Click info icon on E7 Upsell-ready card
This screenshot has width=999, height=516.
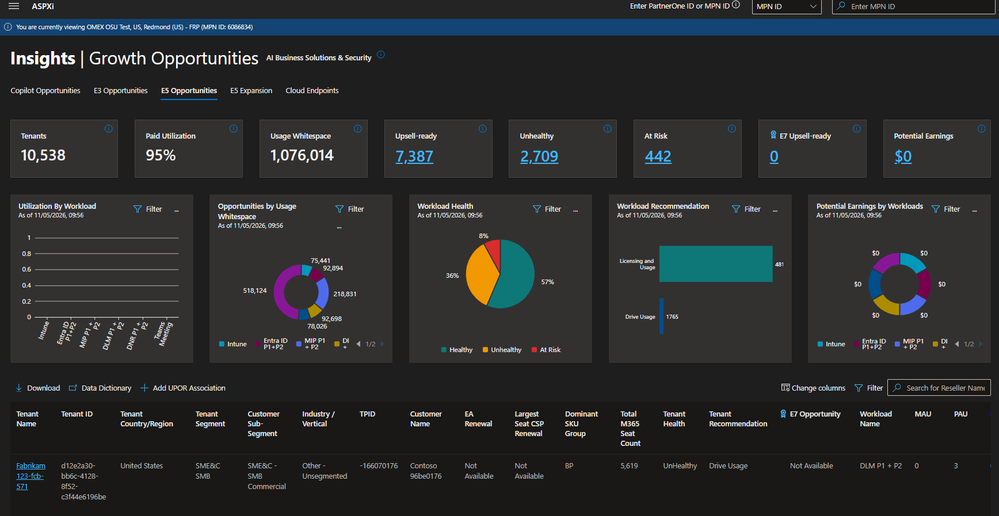click(856, 129)
